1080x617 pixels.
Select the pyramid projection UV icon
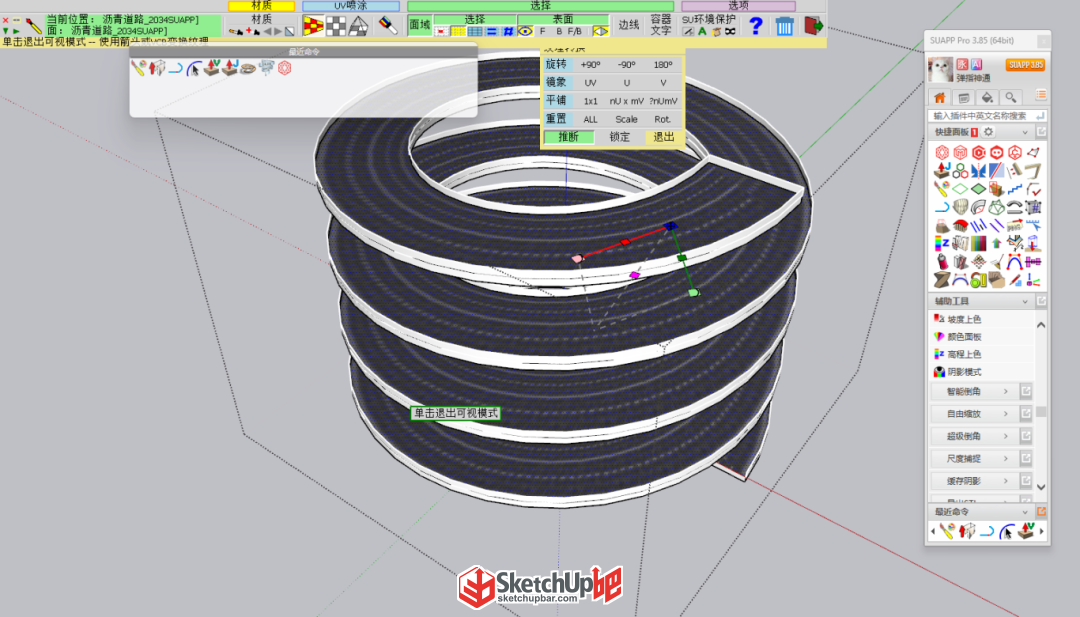[x=358, y=26]
